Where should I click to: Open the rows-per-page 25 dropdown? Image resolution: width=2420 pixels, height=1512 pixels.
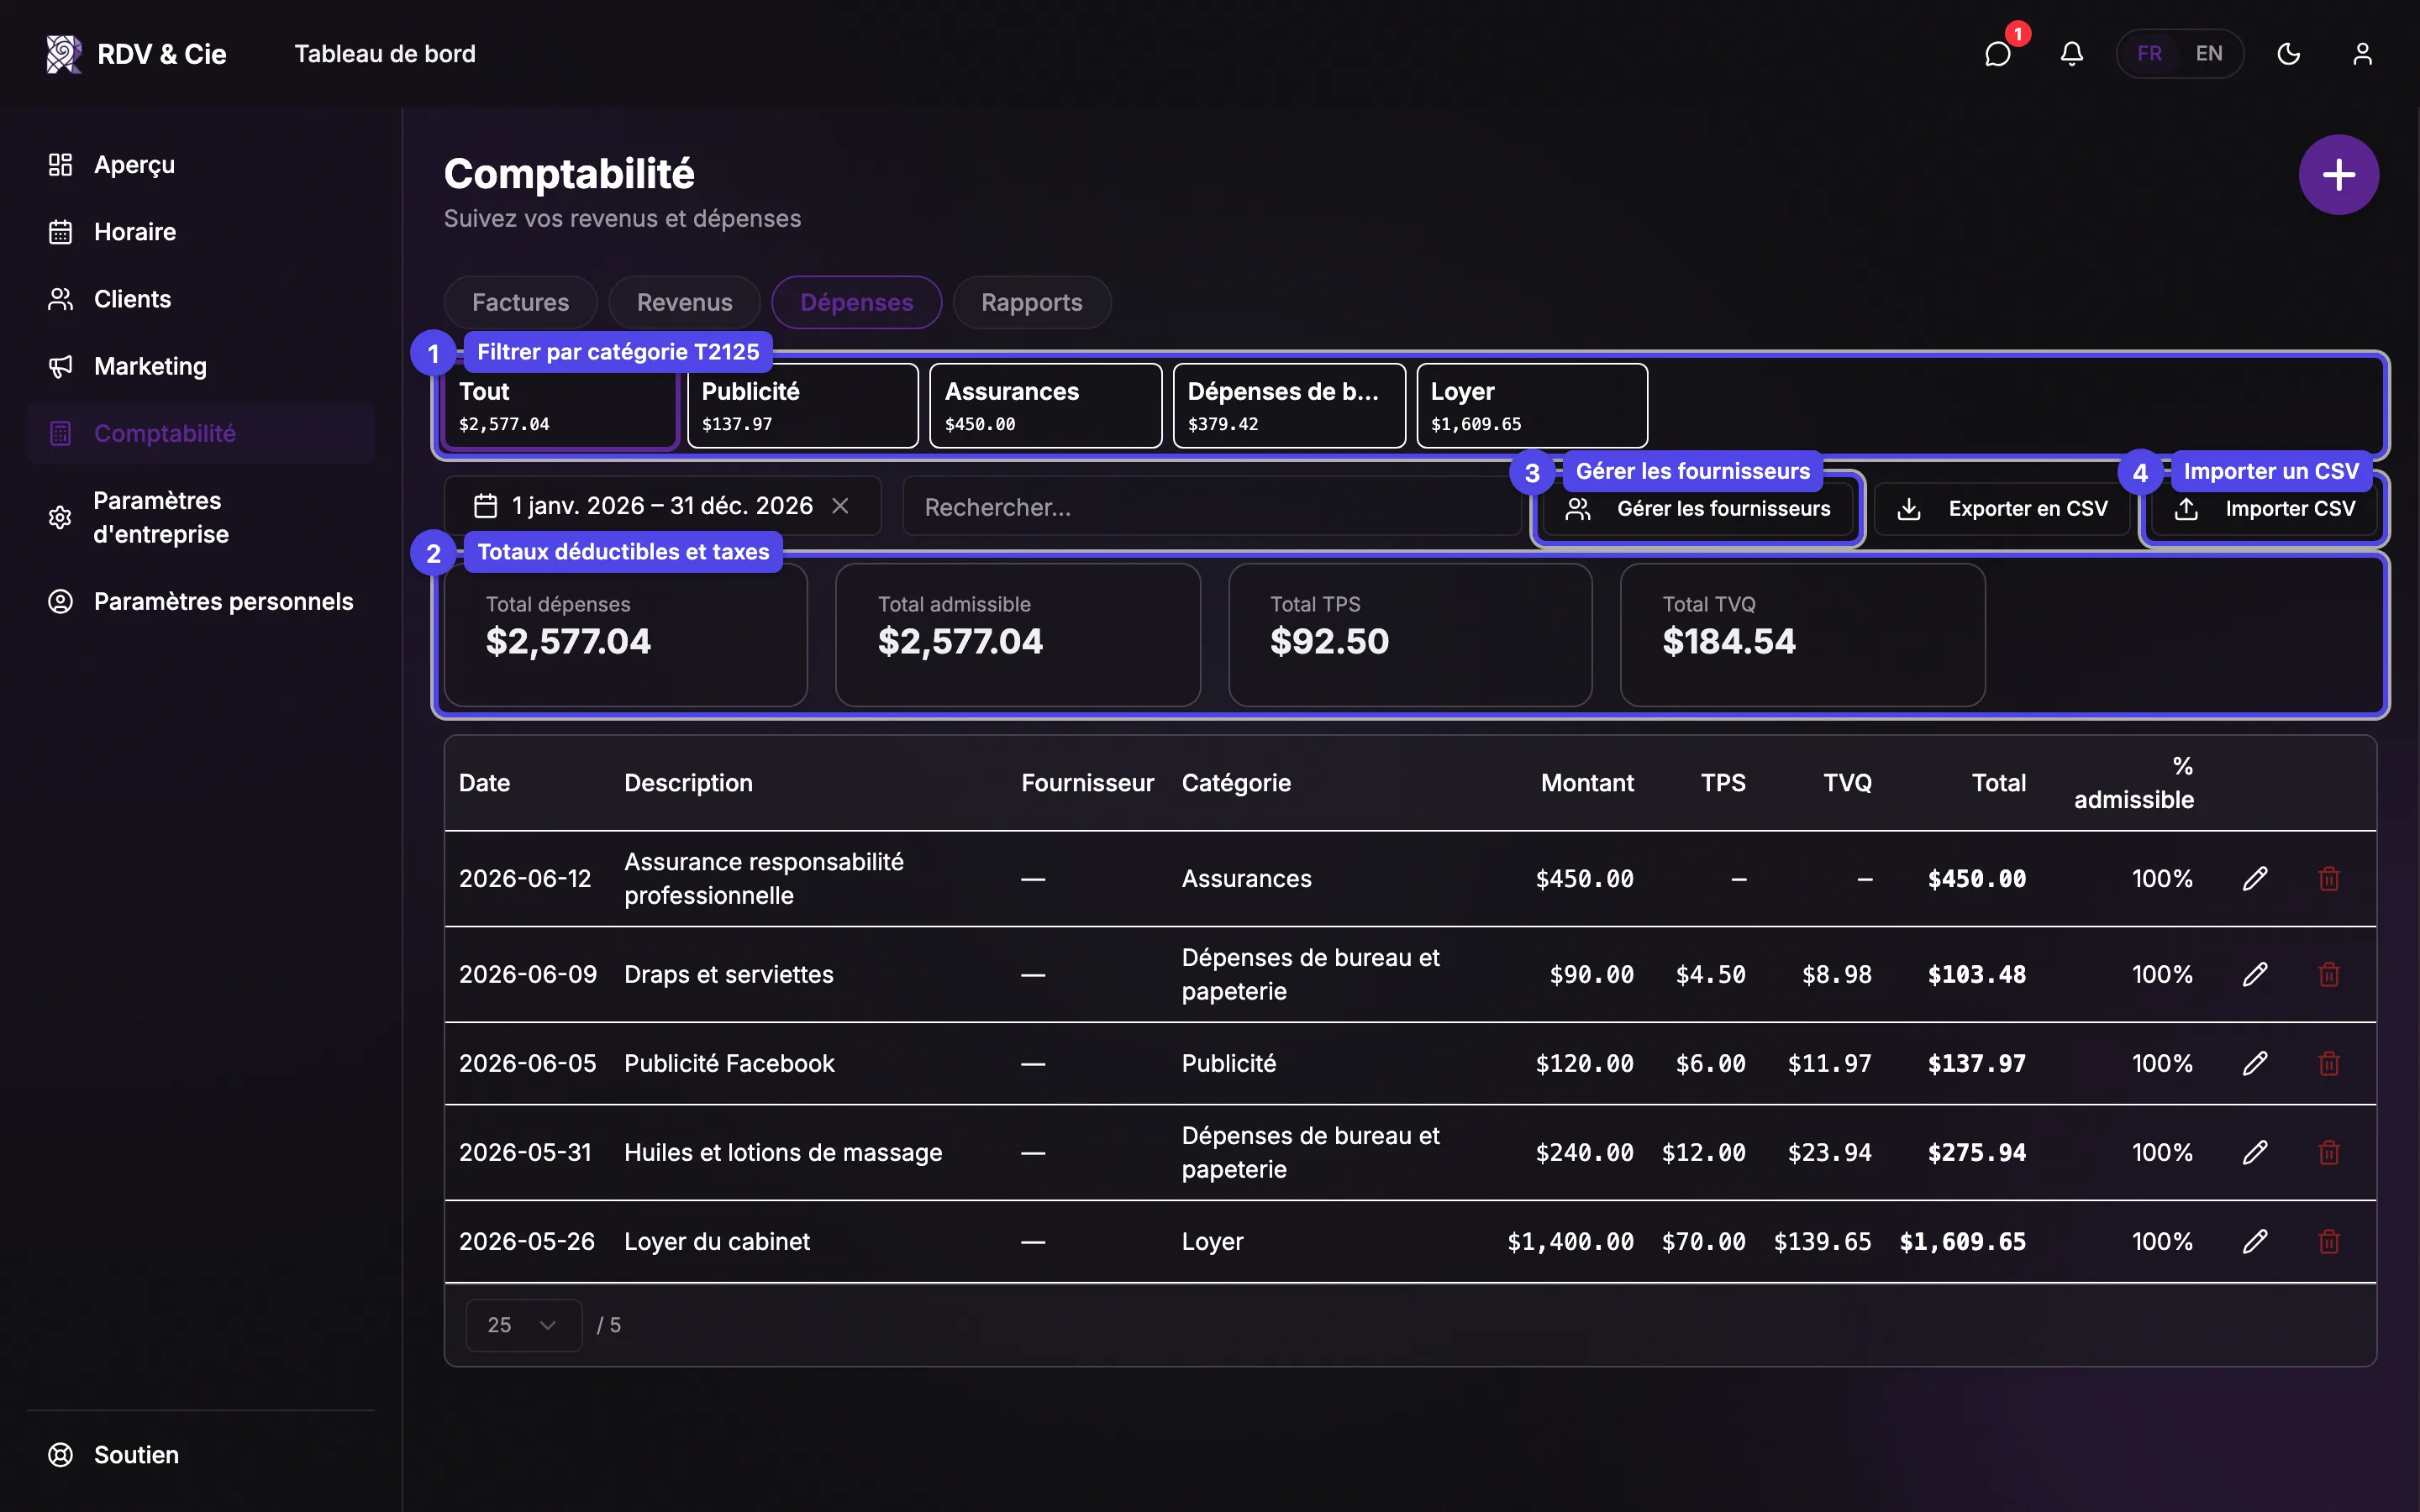tap(523, 1325)
